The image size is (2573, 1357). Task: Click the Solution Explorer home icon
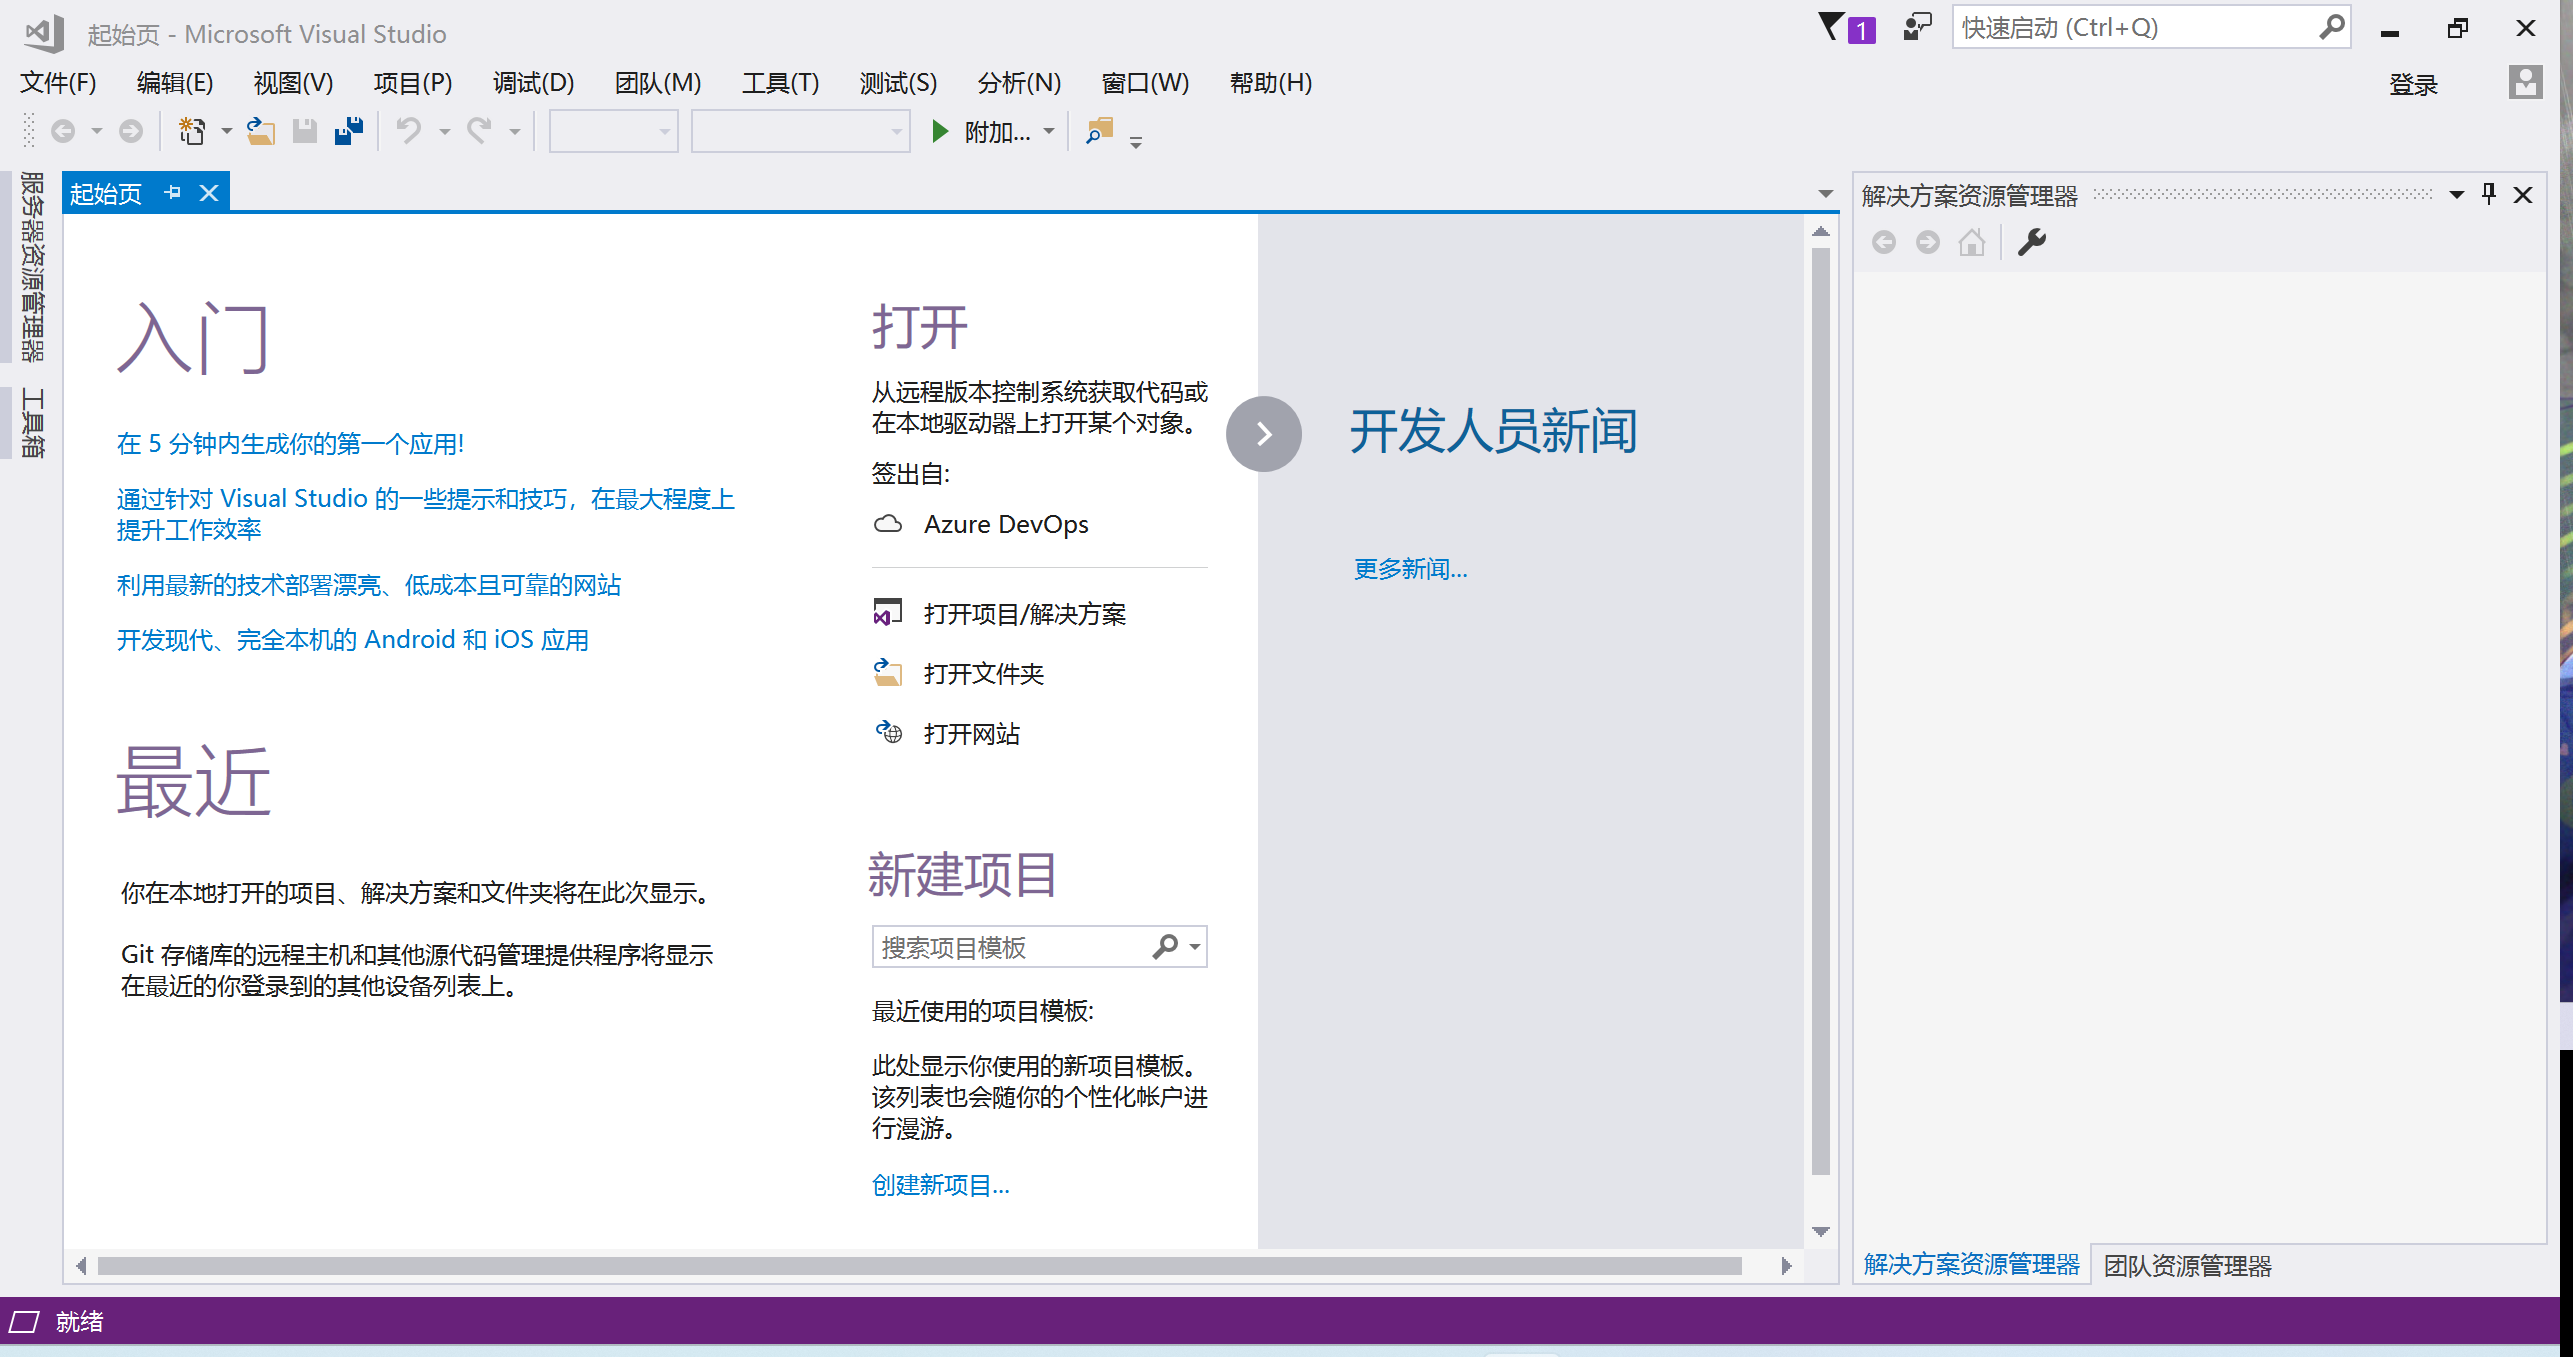pyautogui.click(x=1971, y=242)
